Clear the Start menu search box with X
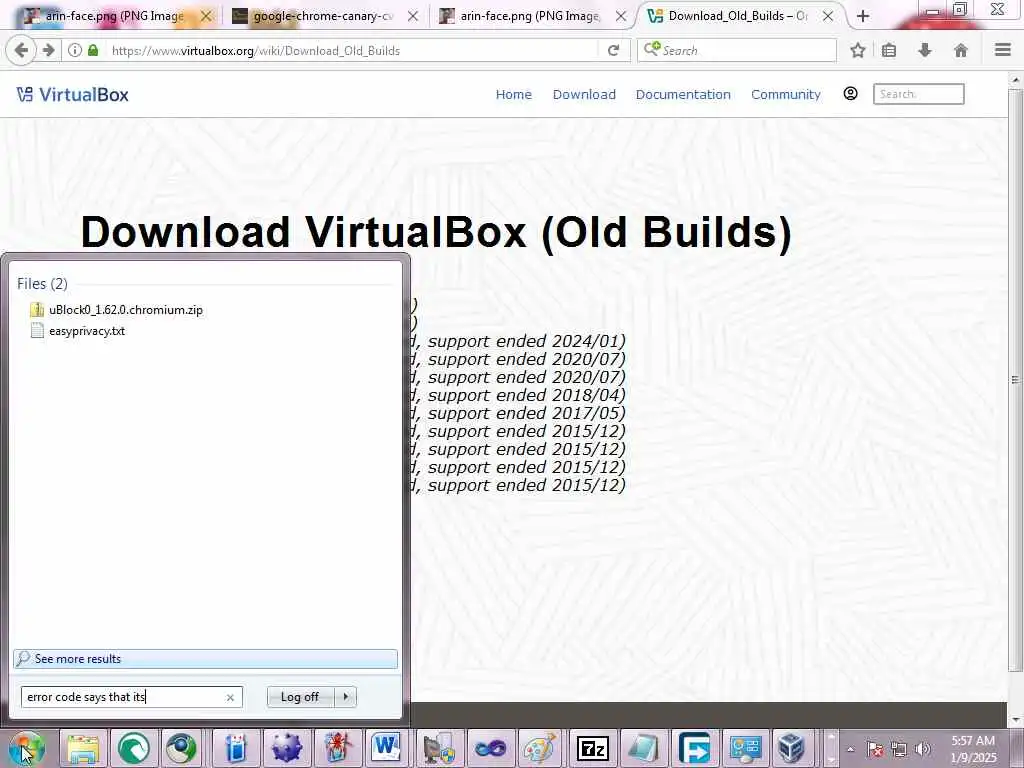The height and width of the screenshot is (768, 1024). click(x=230, y=697)
